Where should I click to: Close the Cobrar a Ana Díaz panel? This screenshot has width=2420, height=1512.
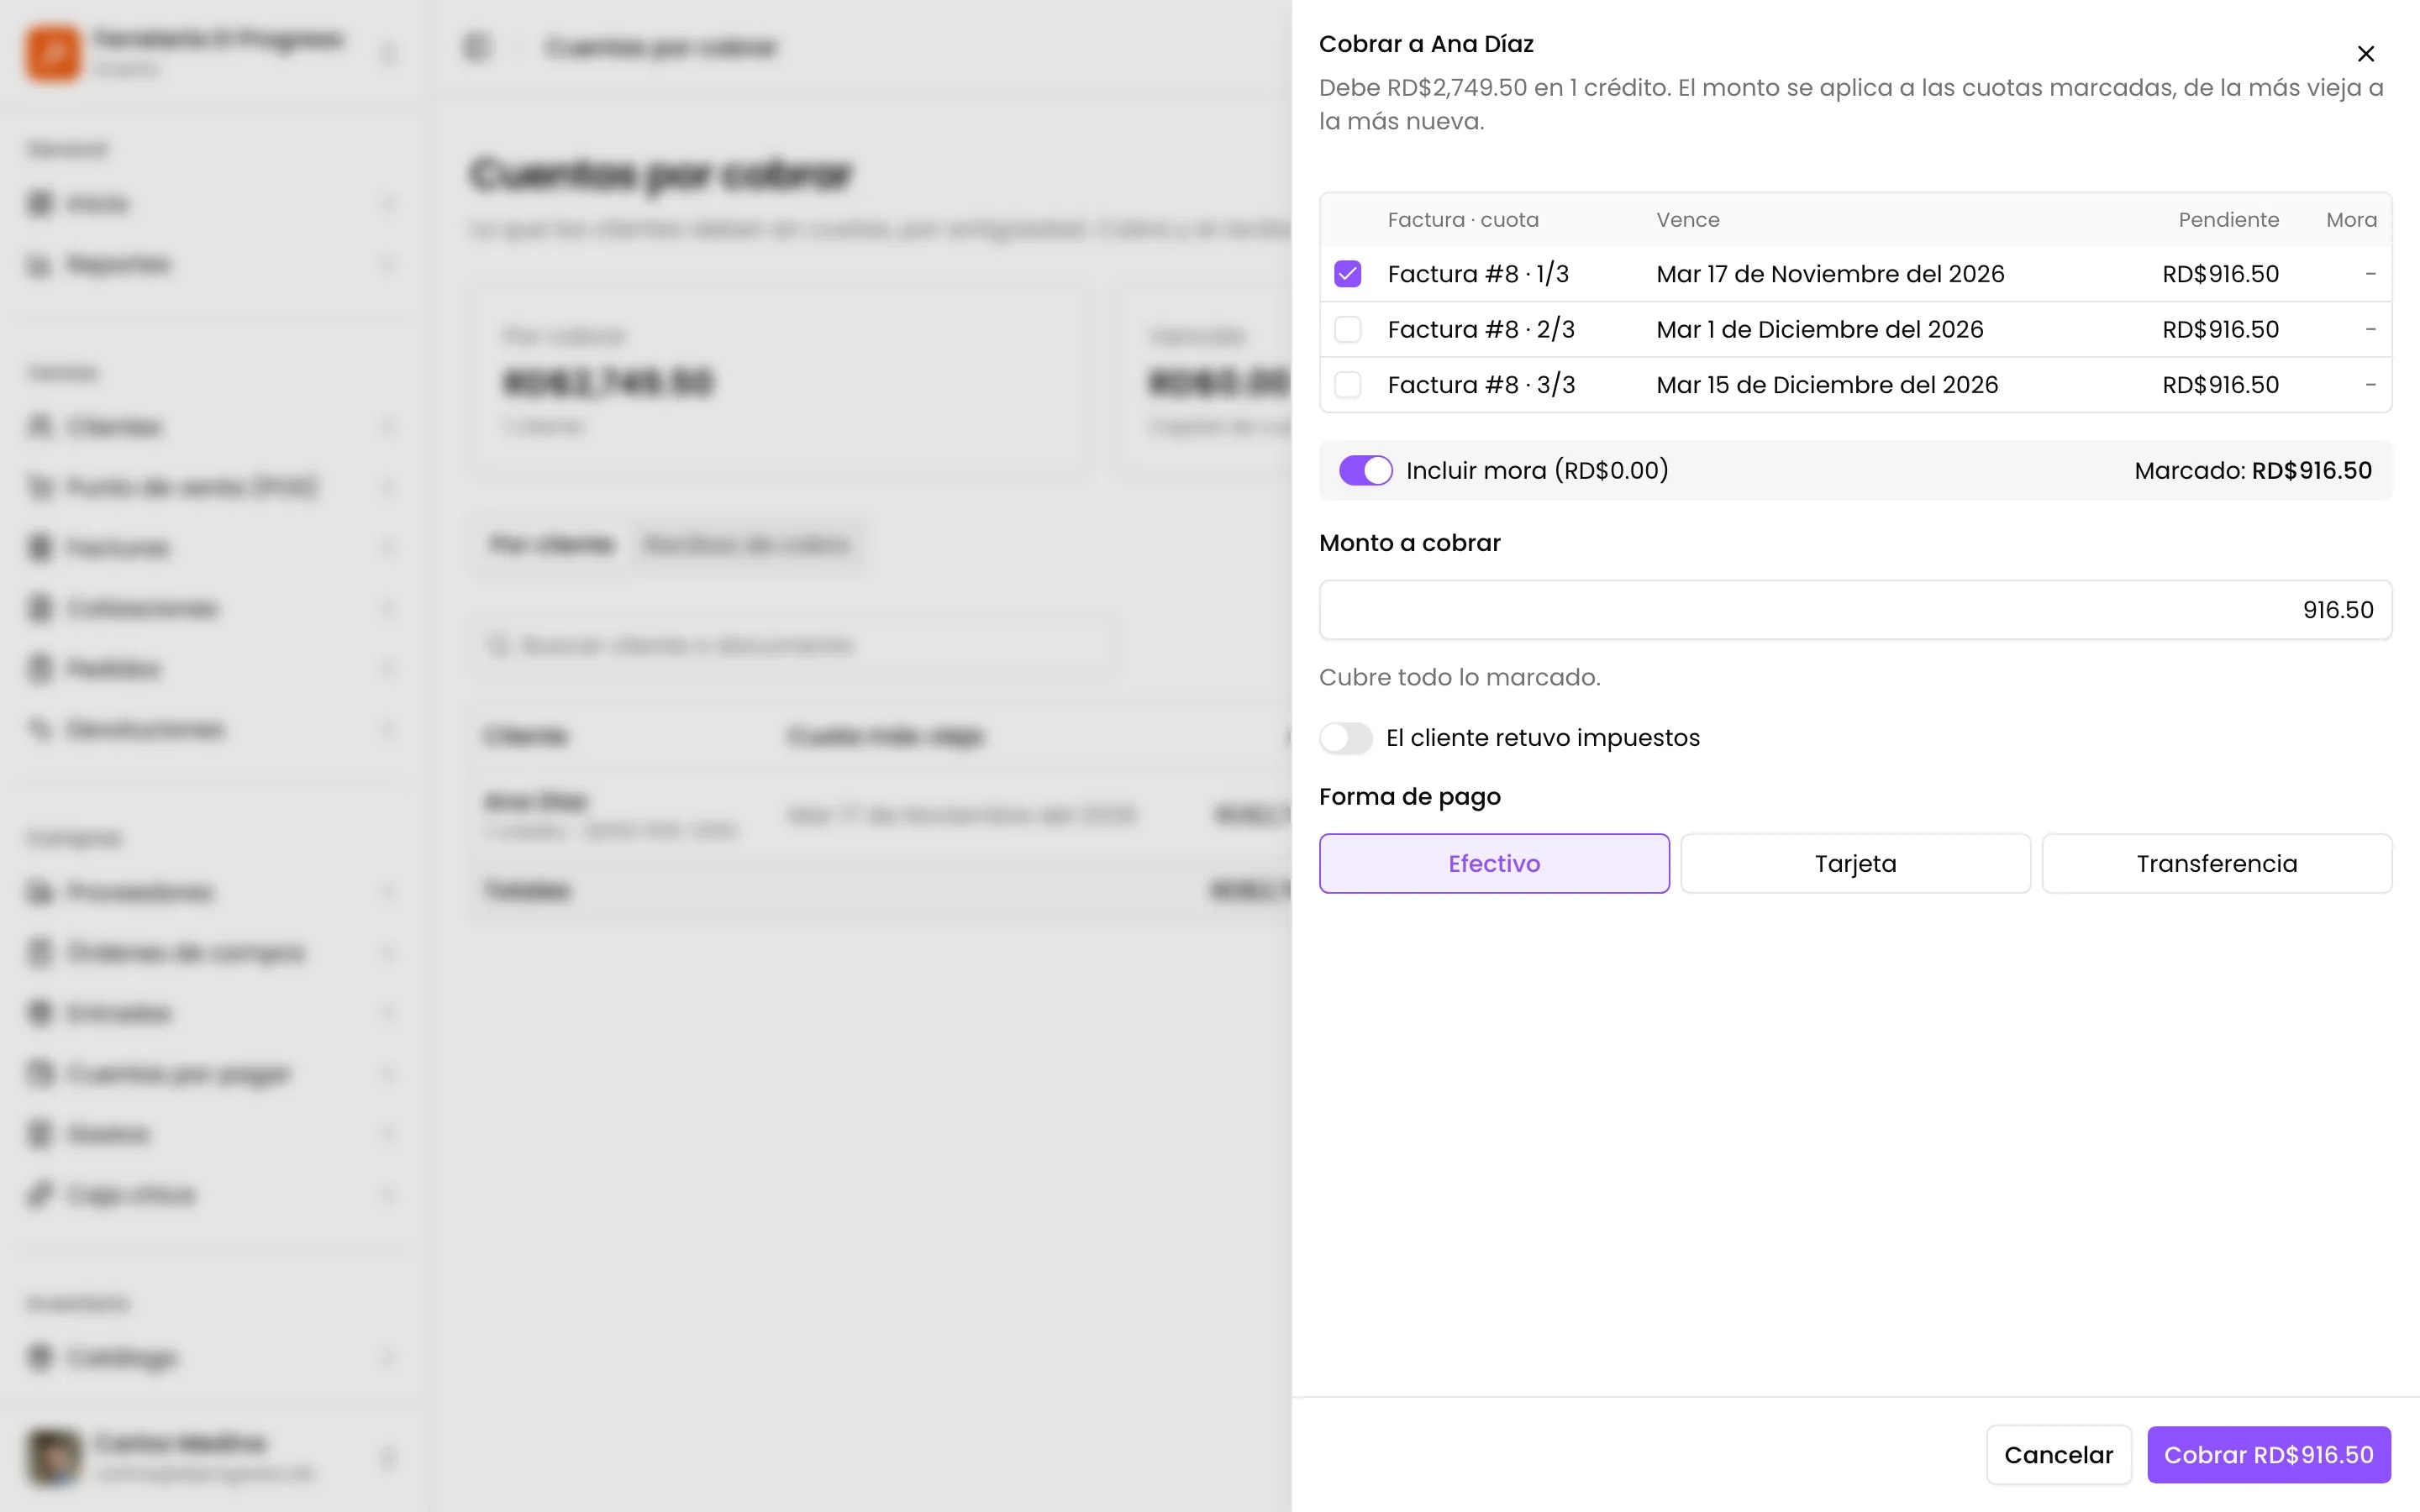click(2365, 54)
